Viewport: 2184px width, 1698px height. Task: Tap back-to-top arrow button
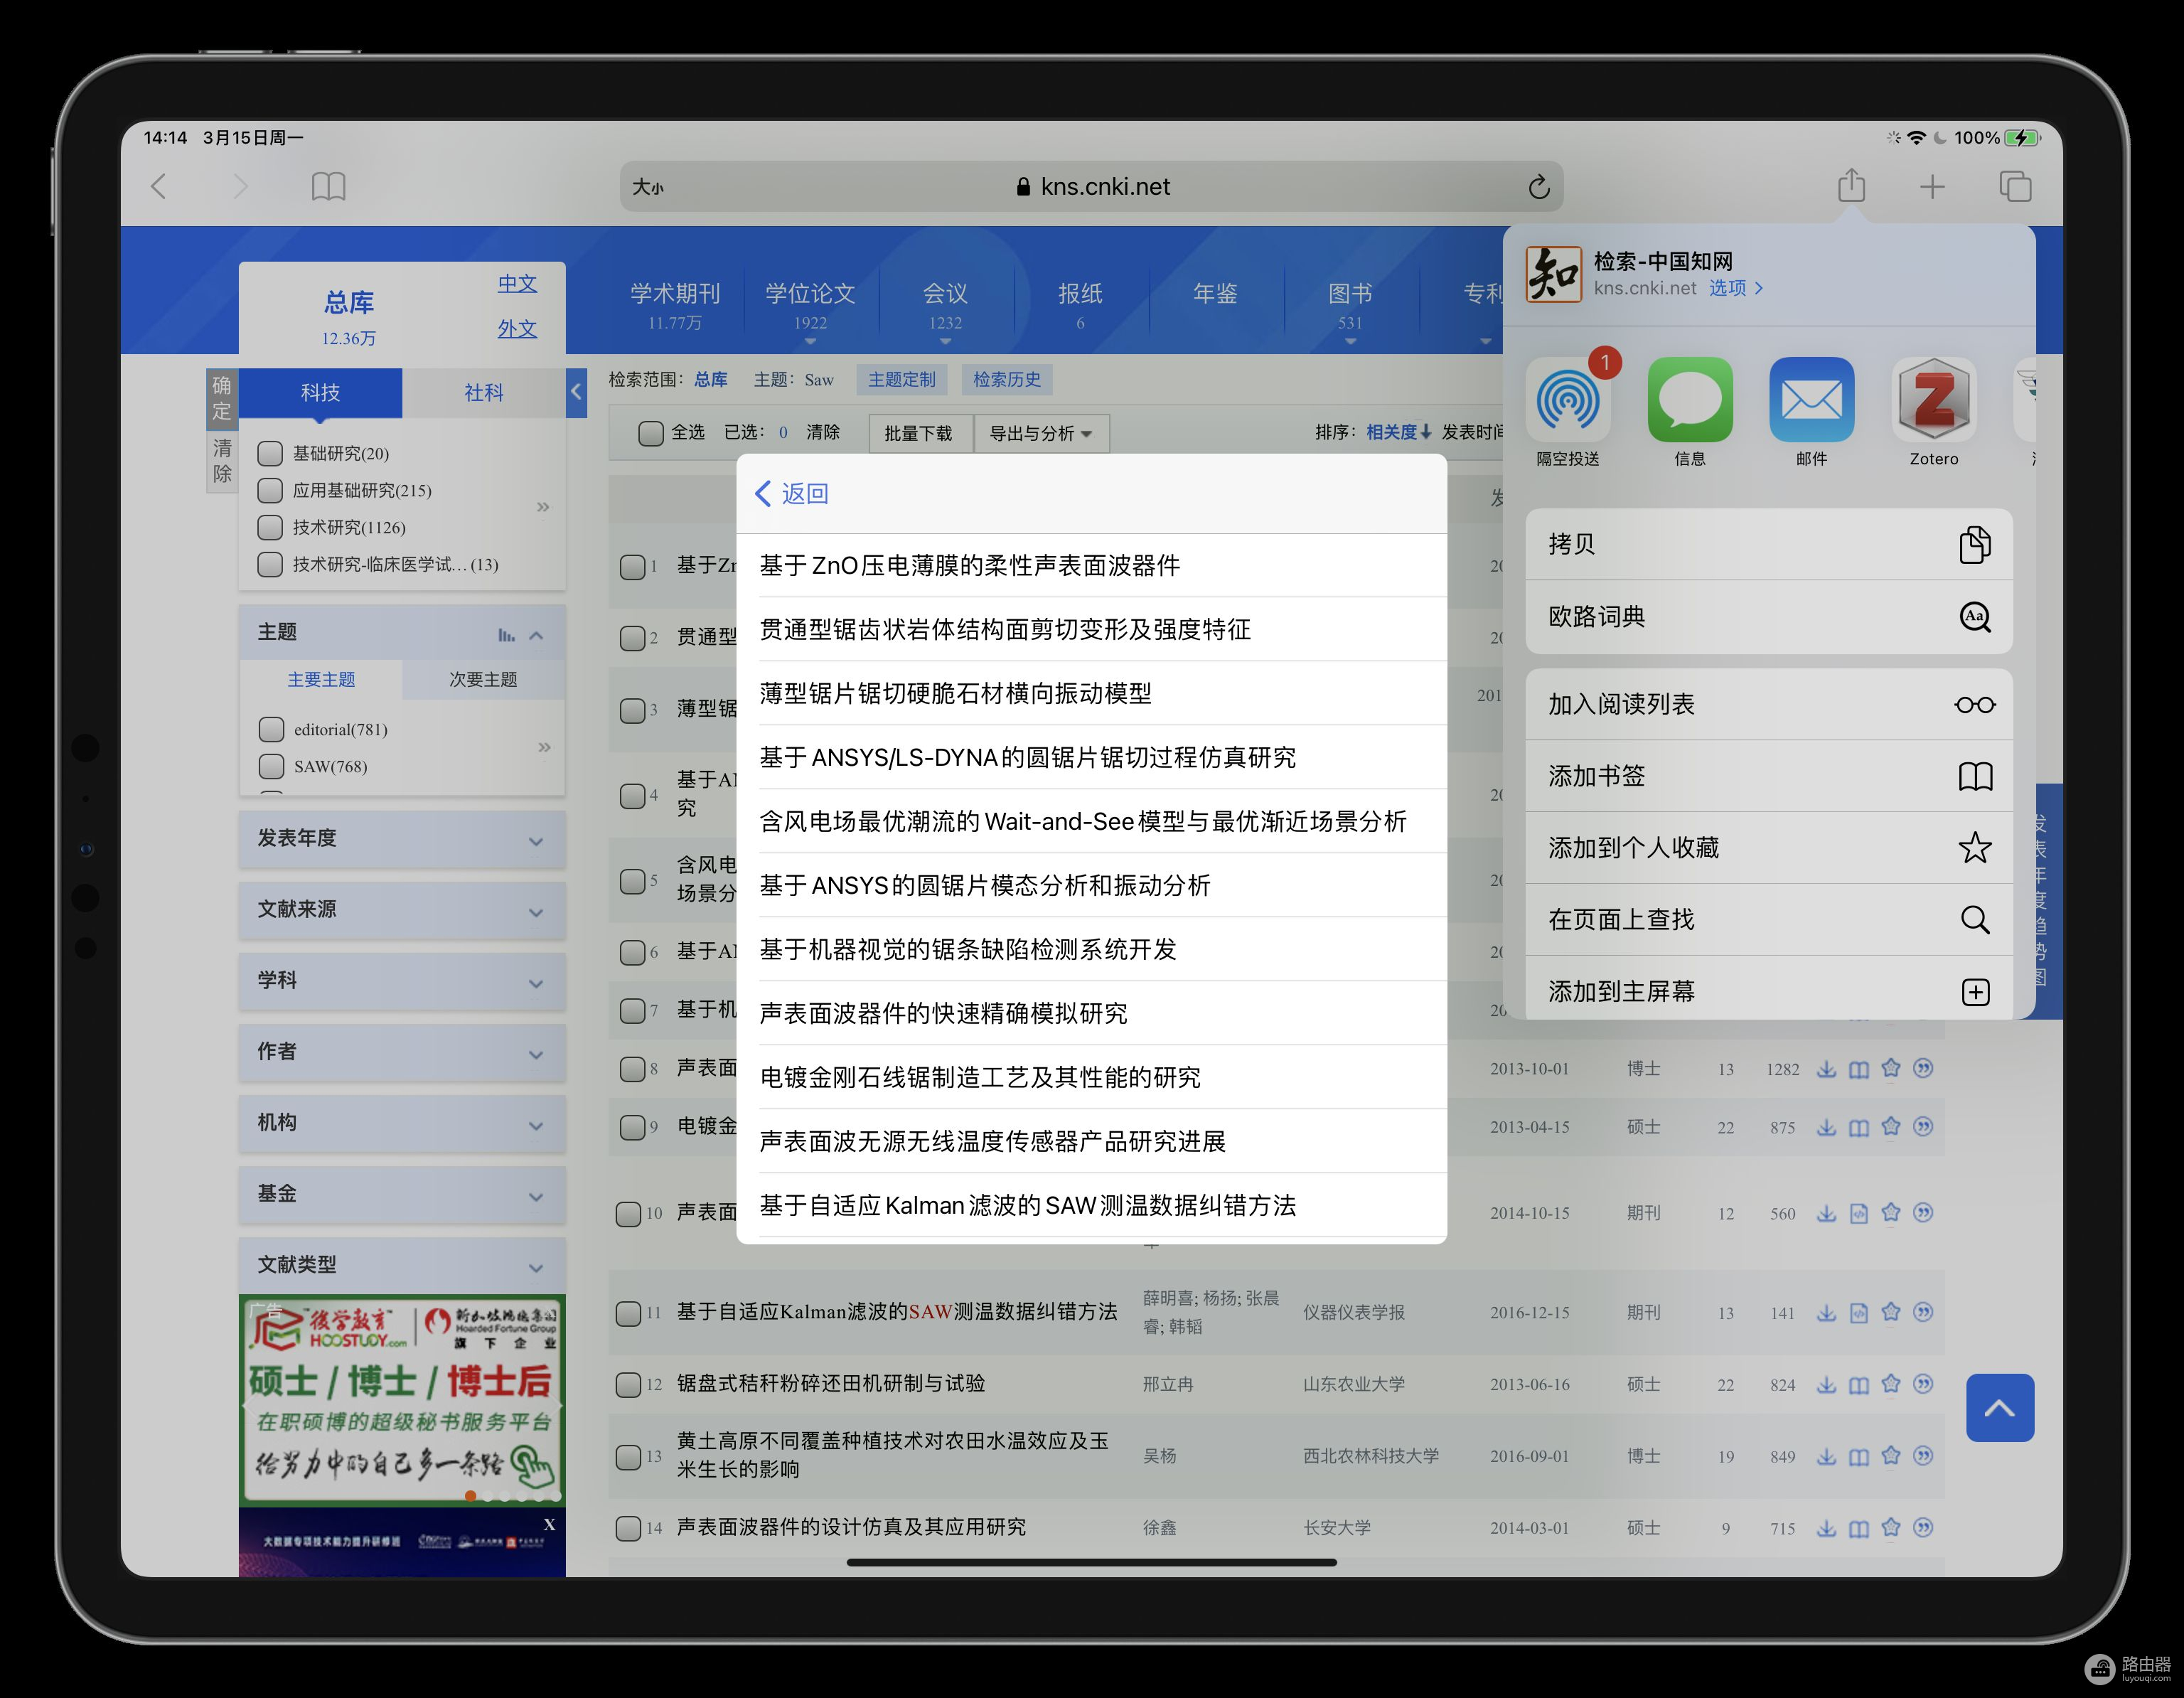click(1999, 1408)
